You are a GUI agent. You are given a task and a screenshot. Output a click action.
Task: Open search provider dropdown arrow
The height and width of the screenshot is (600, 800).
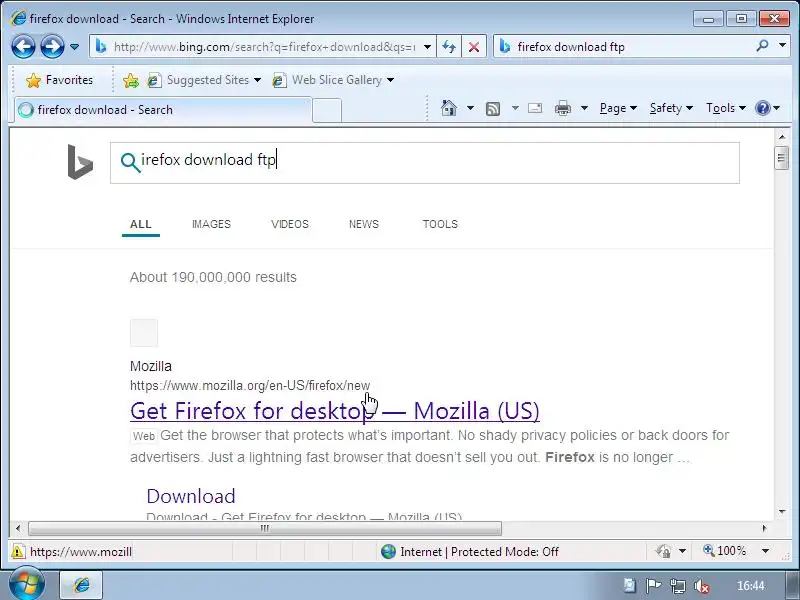click(782, 46)
